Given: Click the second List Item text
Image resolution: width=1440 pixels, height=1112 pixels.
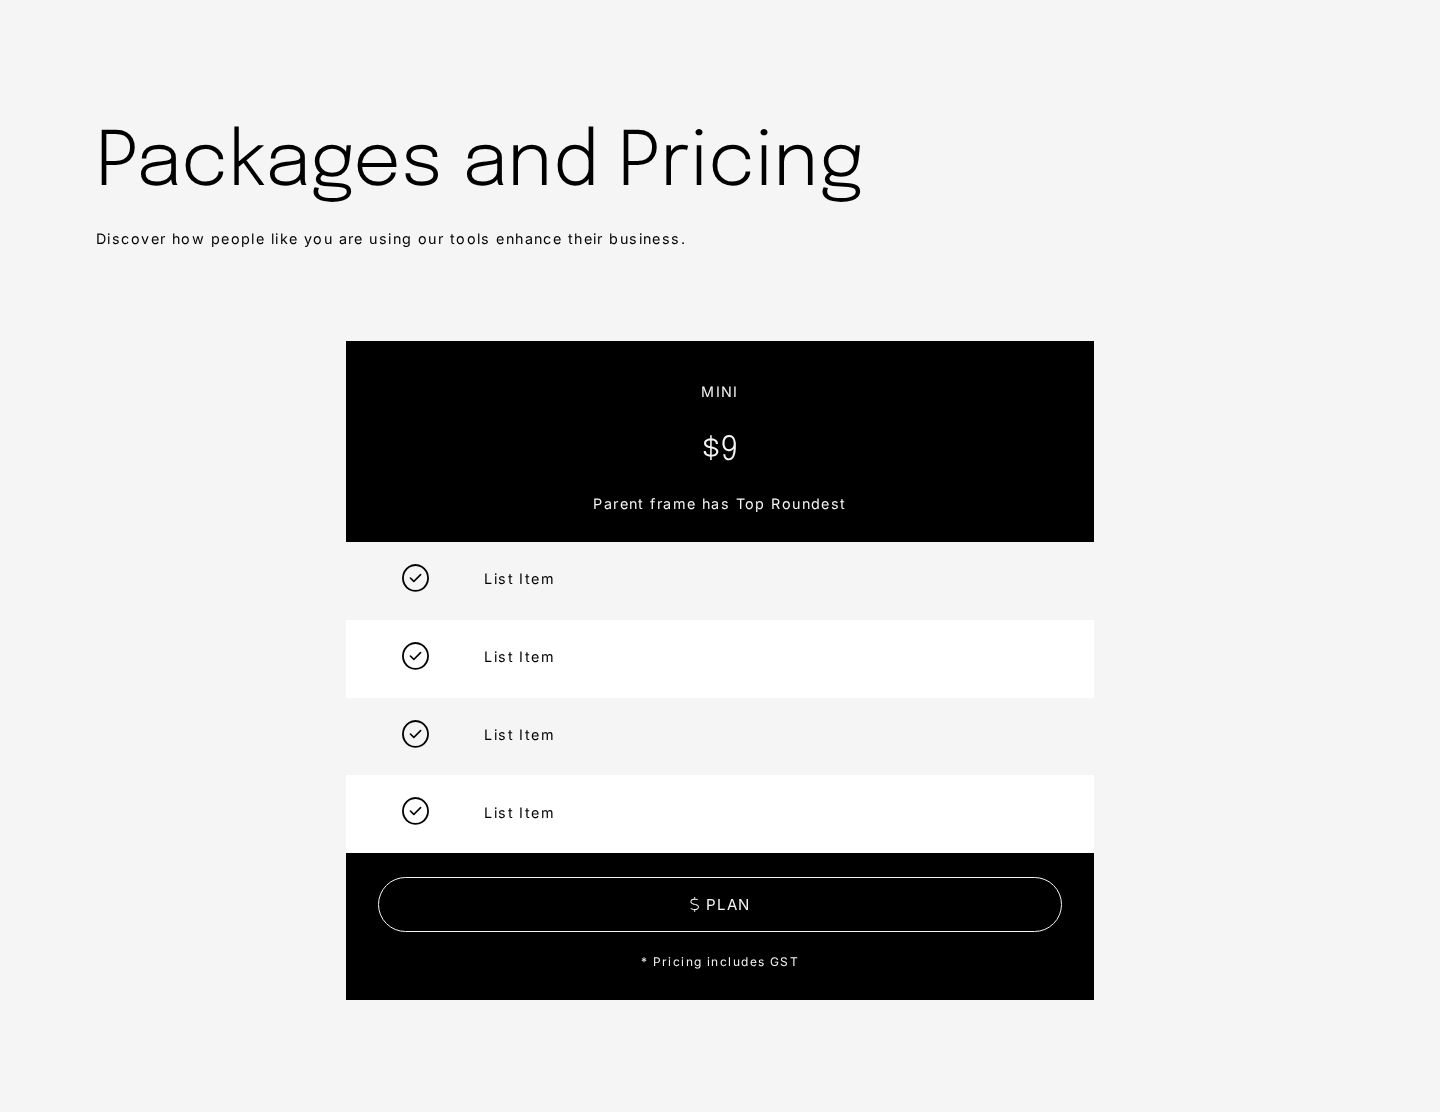Looking at the screenshot, I should tap(519, 657).
